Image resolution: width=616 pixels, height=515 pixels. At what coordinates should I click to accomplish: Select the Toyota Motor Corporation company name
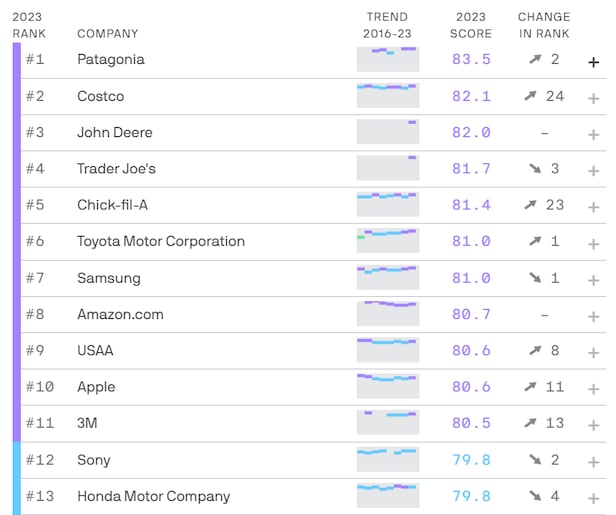point(161,241)
